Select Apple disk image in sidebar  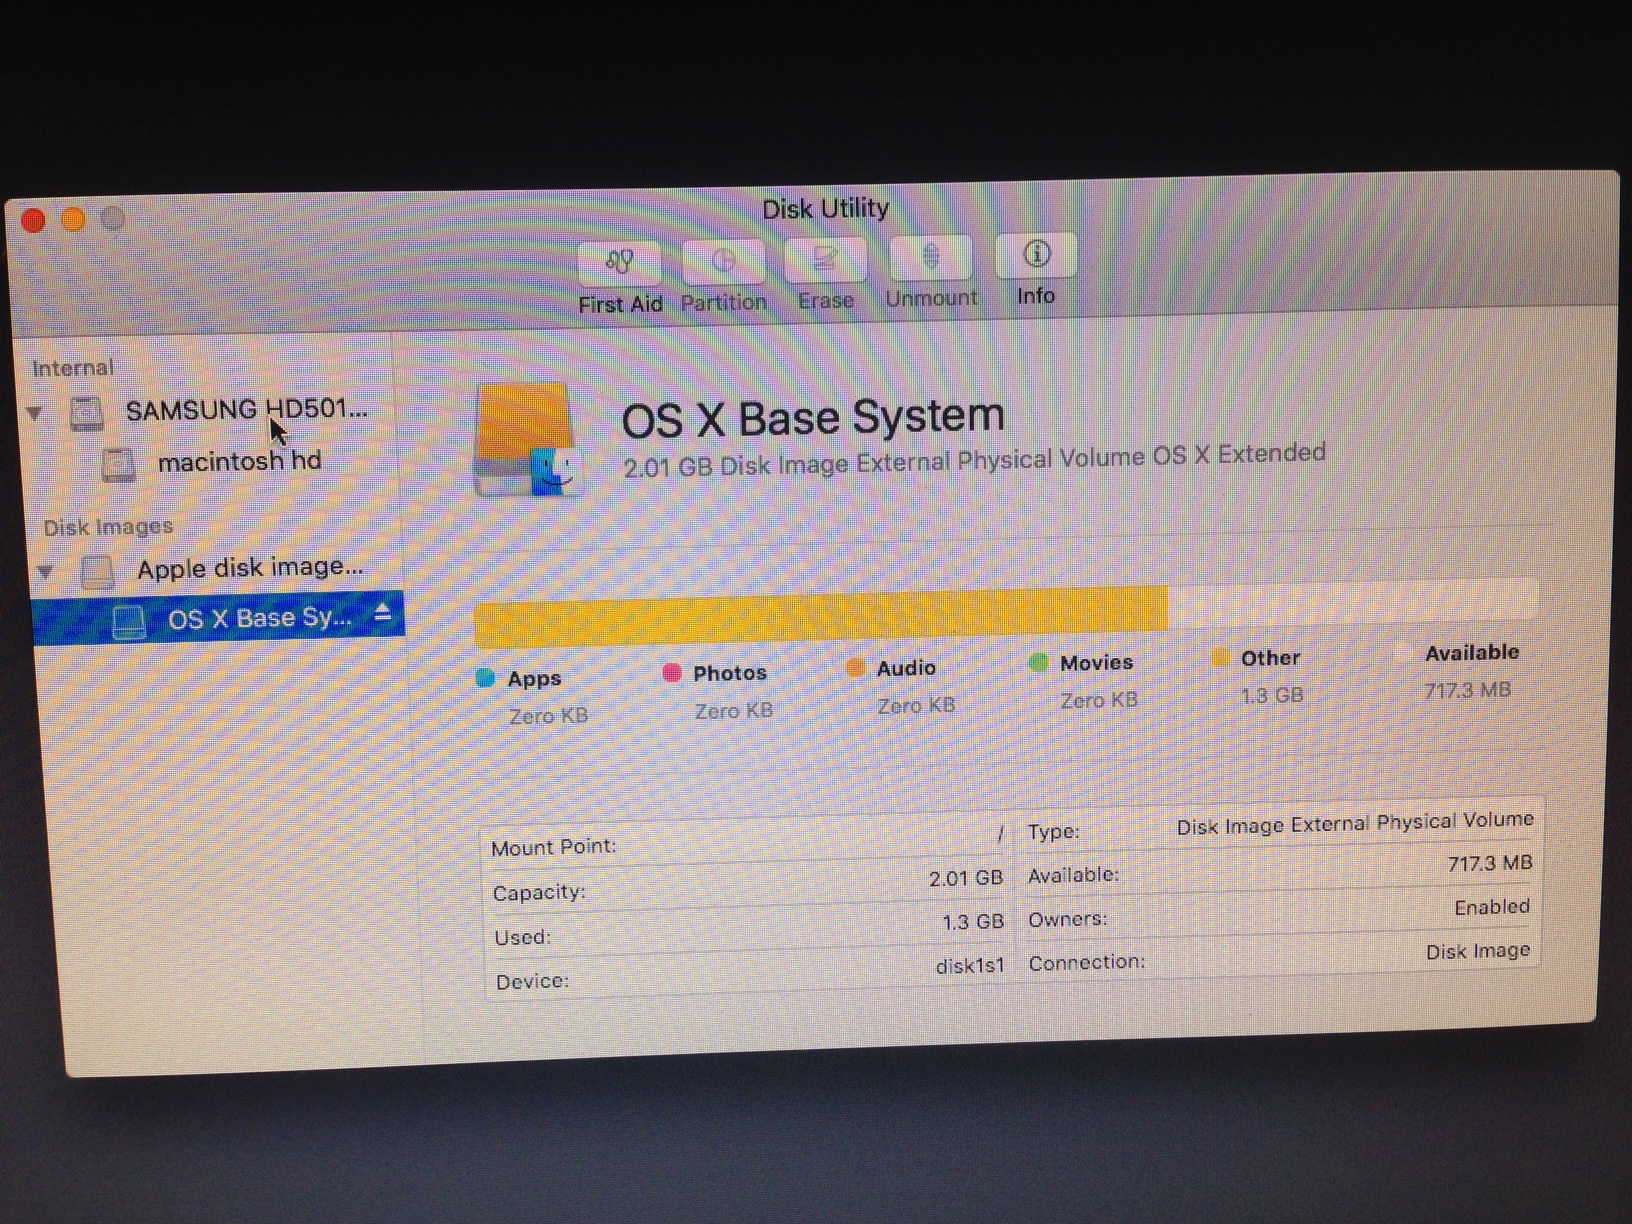point(250,568)
